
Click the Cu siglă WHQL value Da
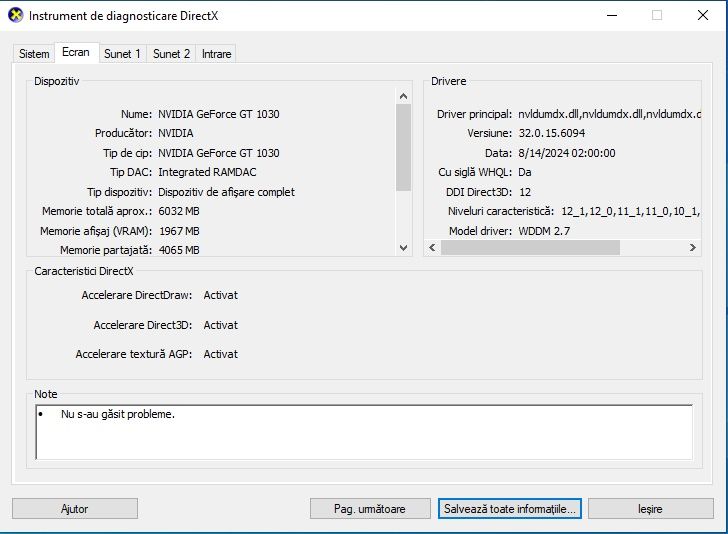coord(525,172)
